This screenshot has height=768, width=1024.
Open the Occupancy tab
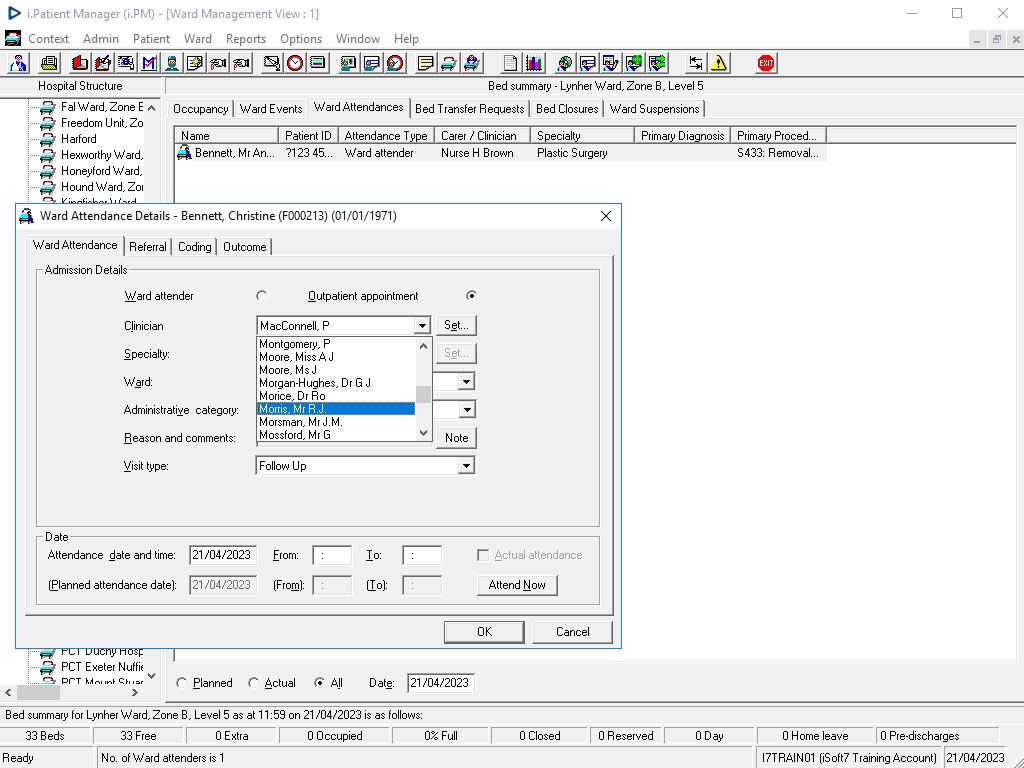click(x=200, y=109)
